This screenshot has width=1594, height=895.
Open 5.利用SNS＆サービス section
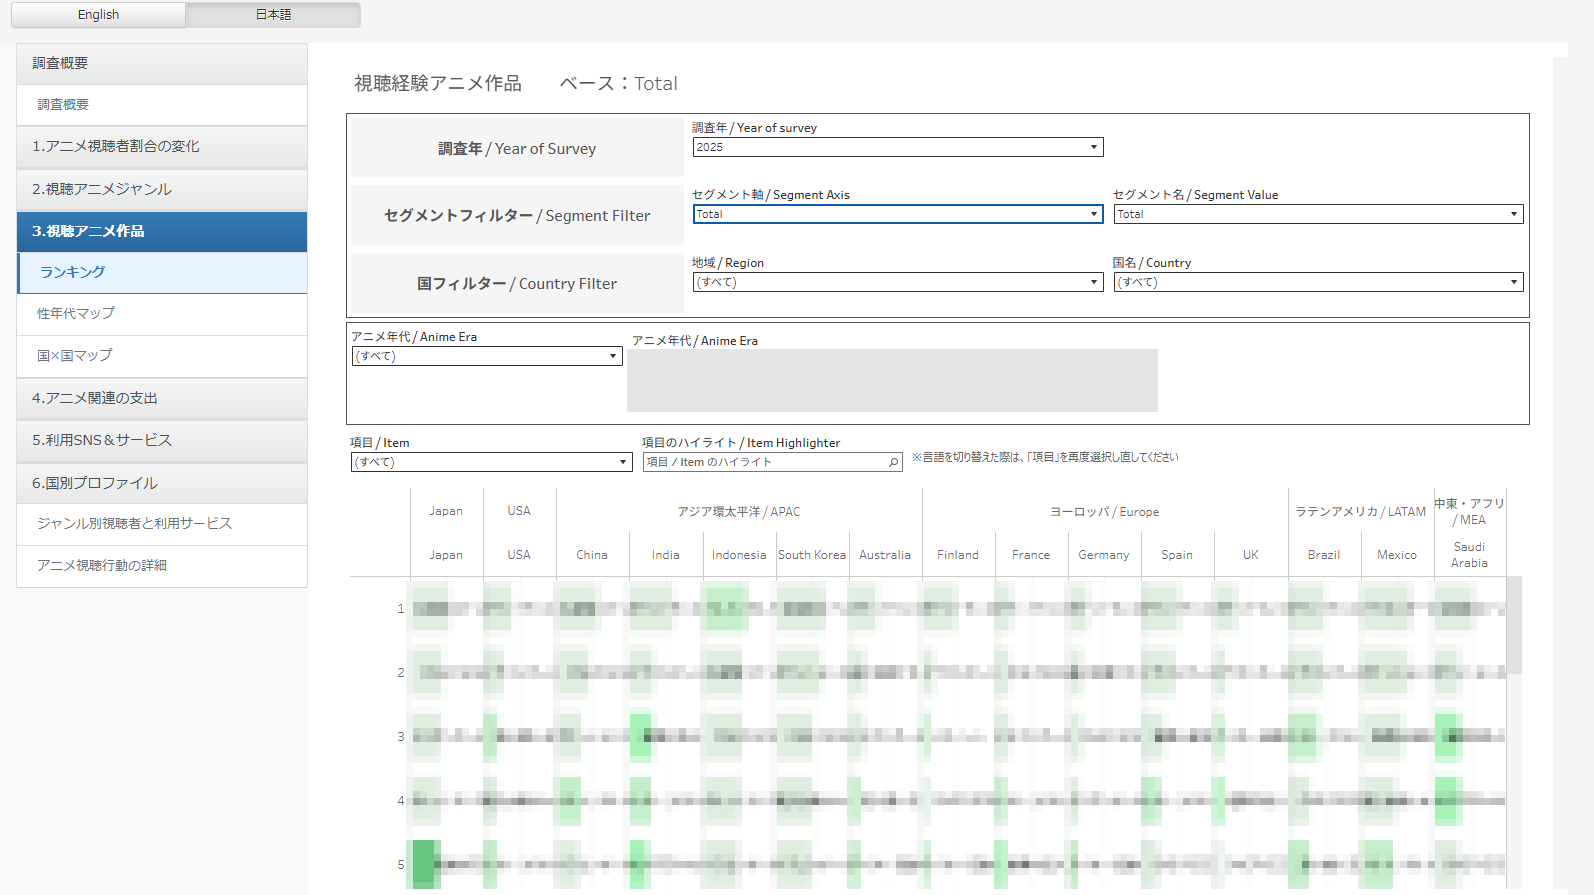162,440
